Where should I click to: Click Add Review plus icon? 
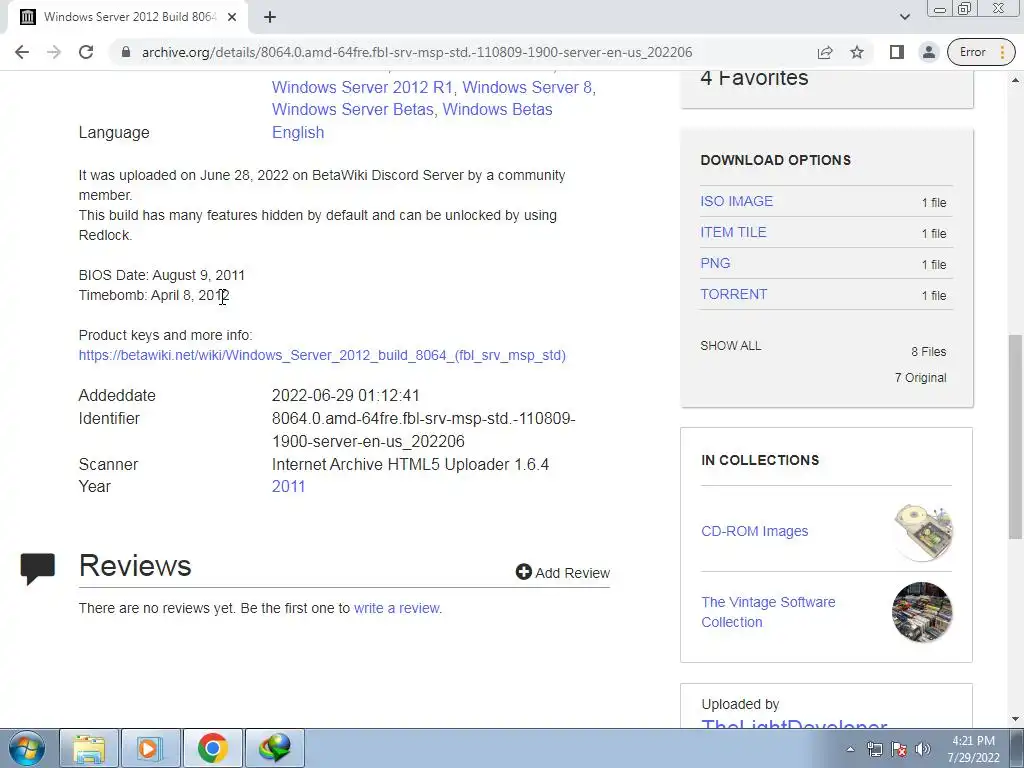click(x=524, y=572)
